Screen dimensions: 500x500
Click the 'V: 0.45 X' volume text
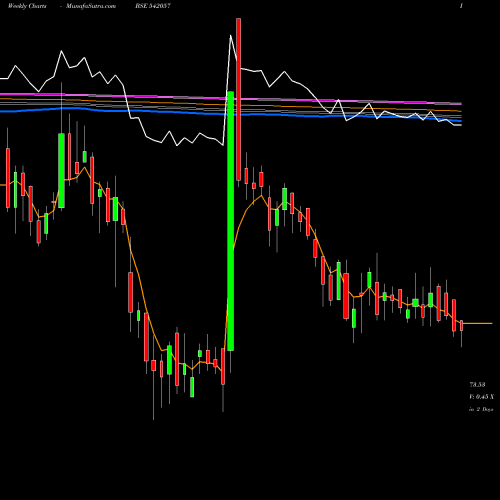481,397
